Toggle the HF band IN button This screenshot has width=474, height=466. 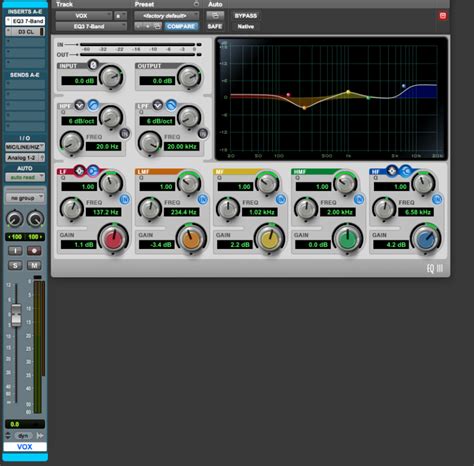(437, 199)
